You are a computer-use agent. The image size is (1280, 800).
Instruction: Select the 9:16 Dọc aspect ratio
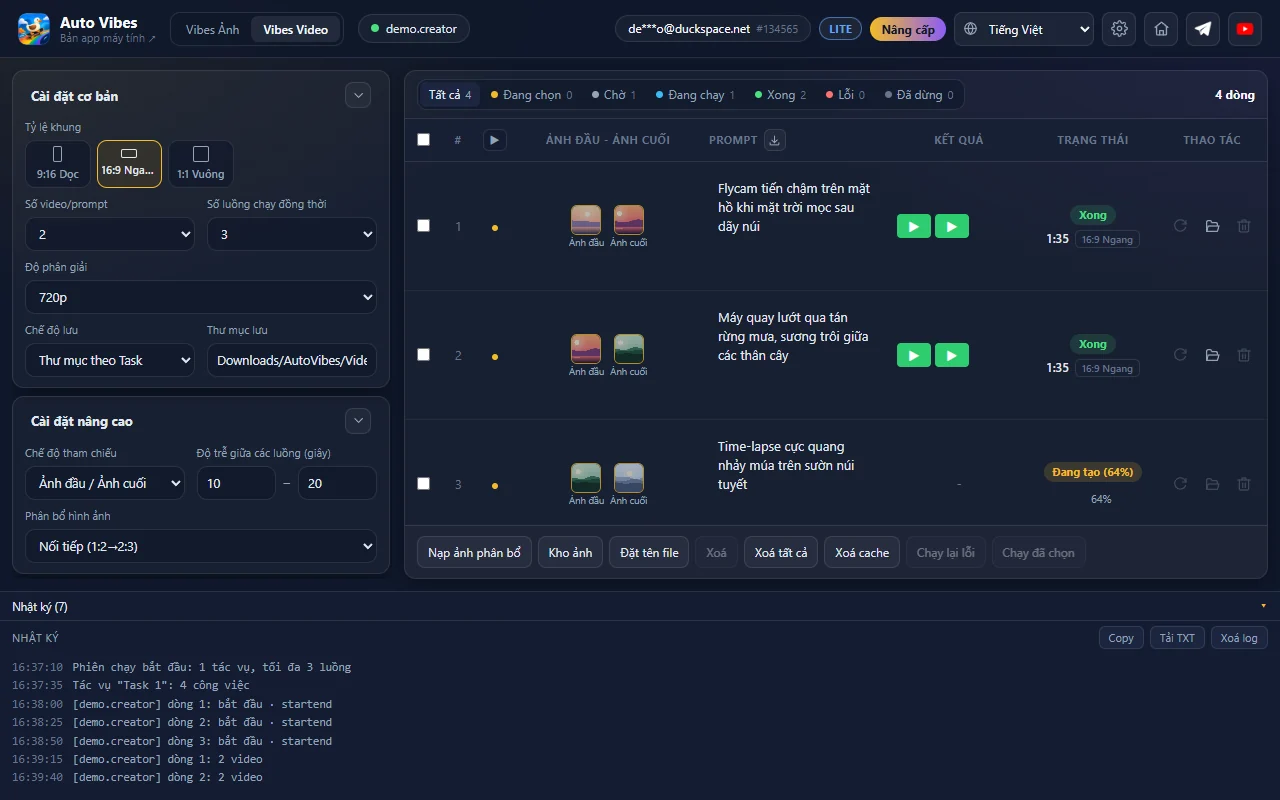(57, 164)
